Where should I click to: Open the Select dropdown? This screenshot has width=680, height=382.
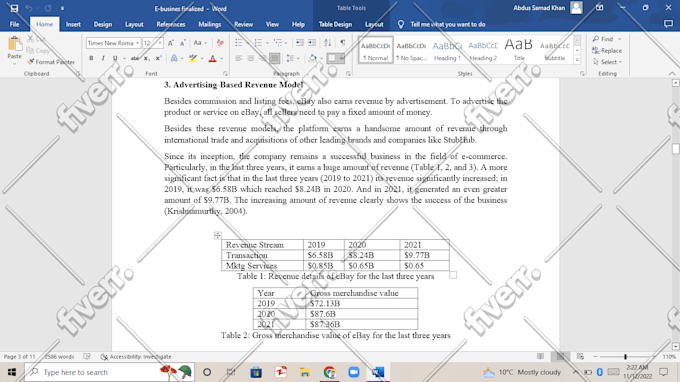[608, 62]
